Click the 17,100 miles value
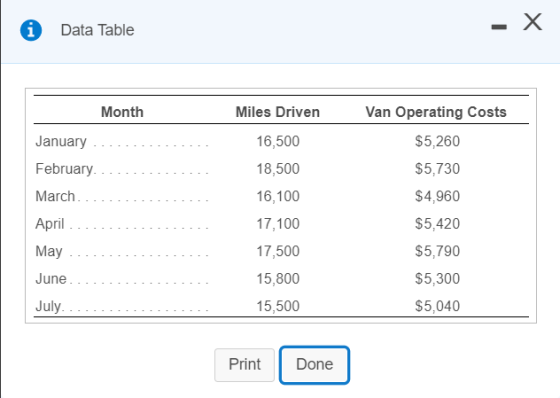The height and width of the screenshot is (398, 560). tap(278, 224)
